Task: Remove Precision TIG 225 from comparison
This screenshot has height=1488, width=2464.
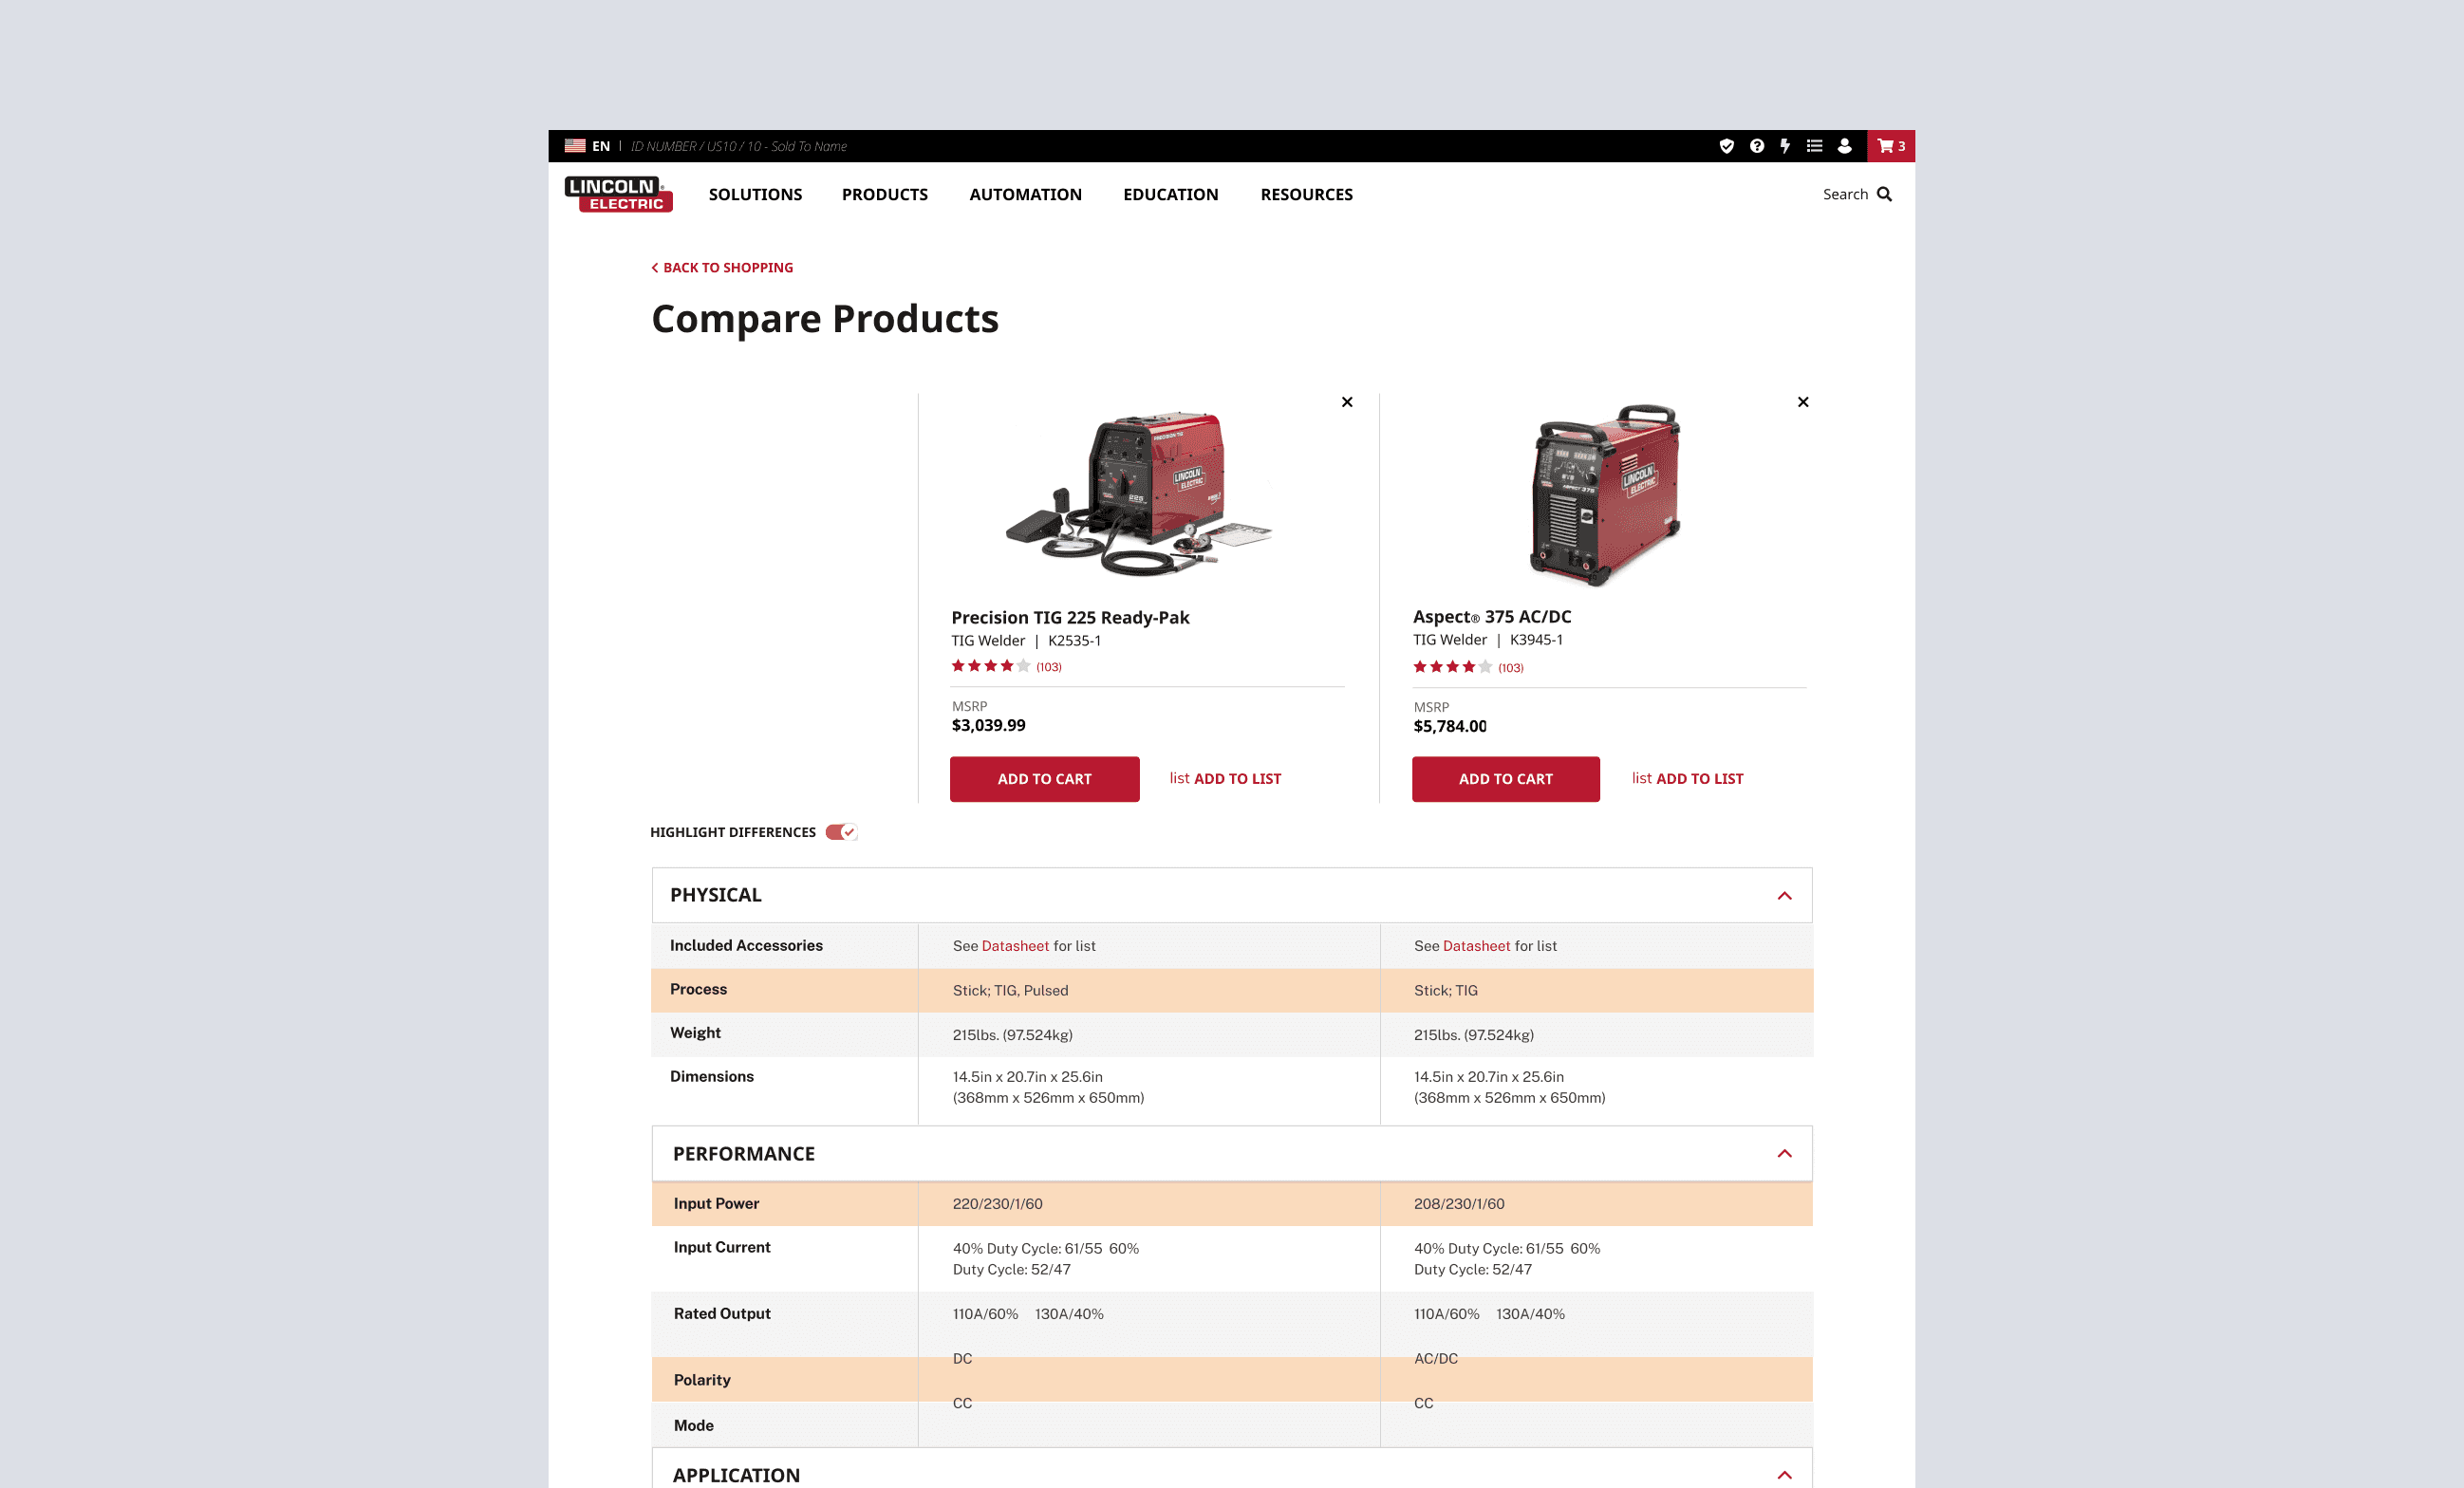Action: (1347, 402)
